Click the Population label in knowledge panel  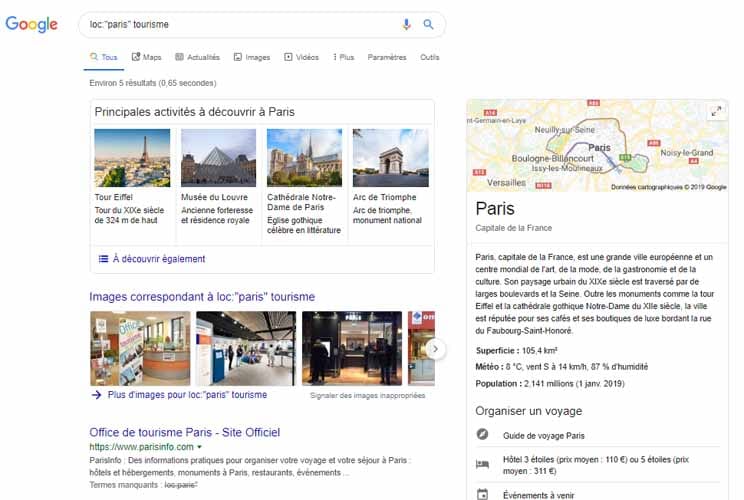pos(499,383)
